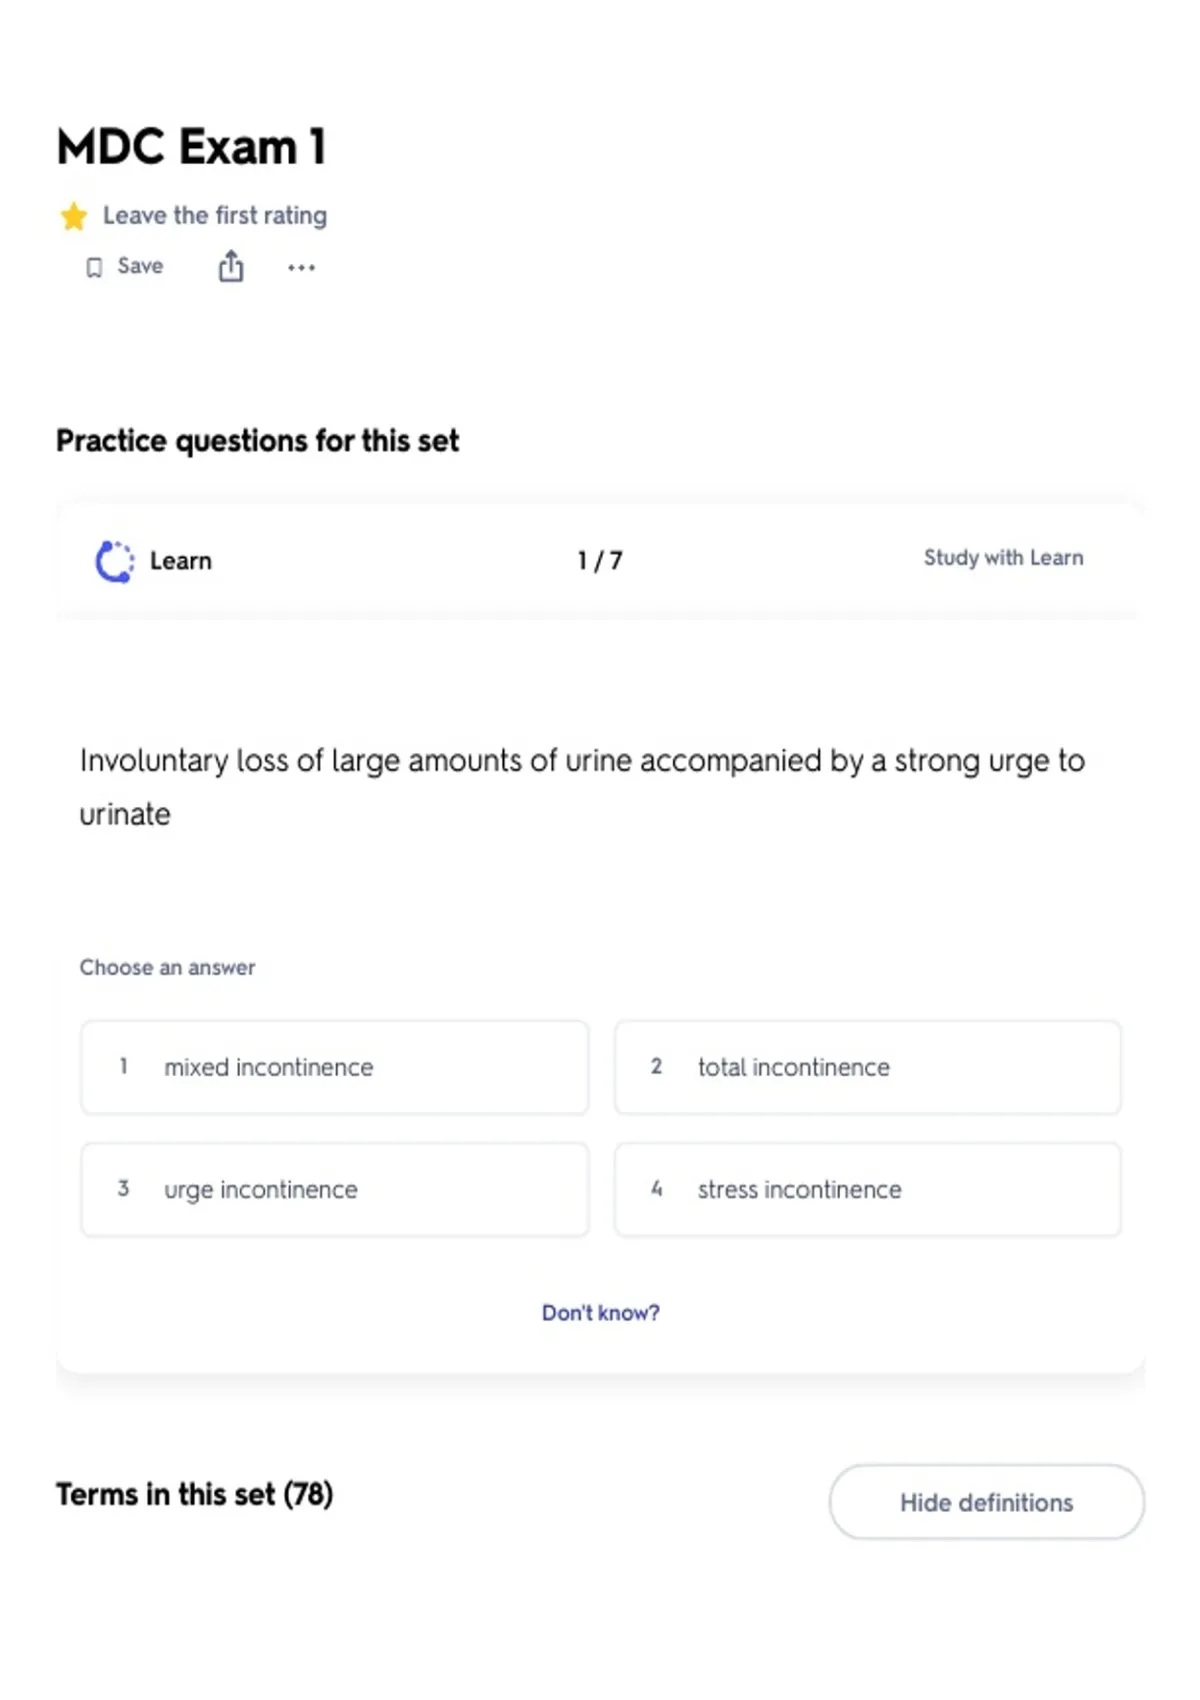This screenshot has width=1200, height=1700.
Task: Open the share icon
Action: pyautogui.click(x=231, y=267)
